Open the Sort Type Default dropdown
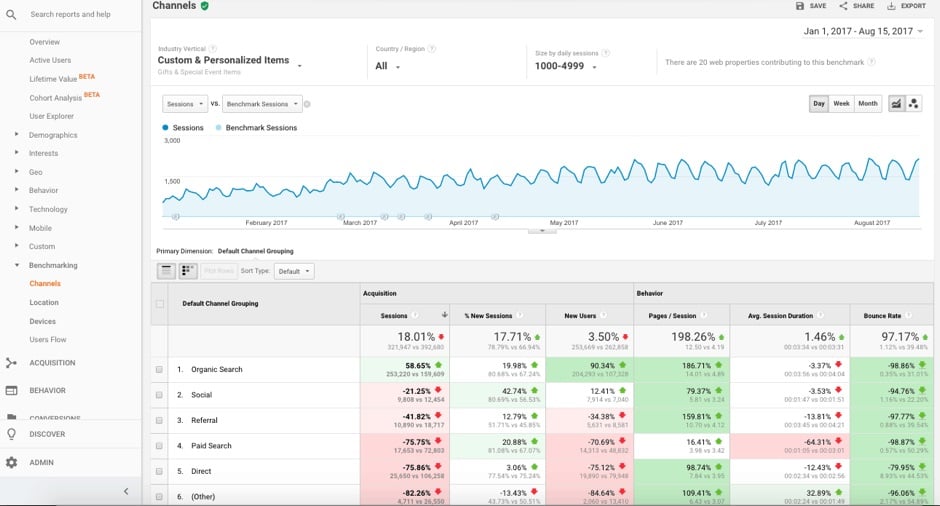 click(294, 271)
